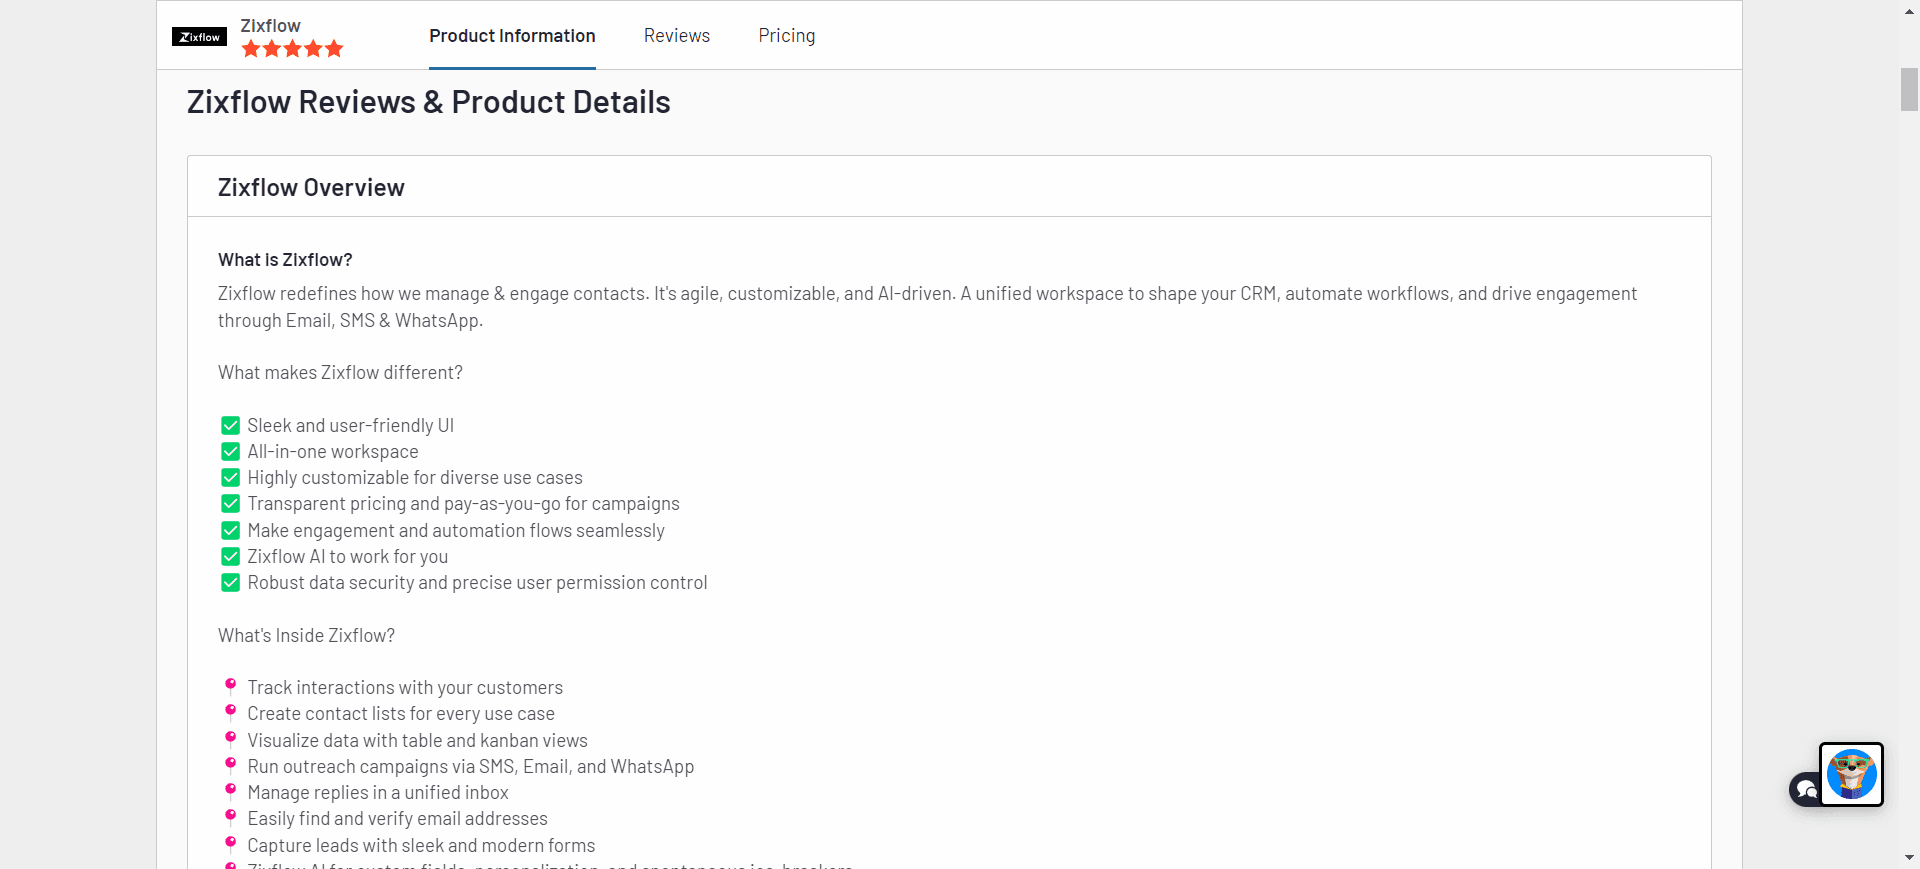Click the pin icon next to 'Track interactions with your customers'

tap(230, 686)
